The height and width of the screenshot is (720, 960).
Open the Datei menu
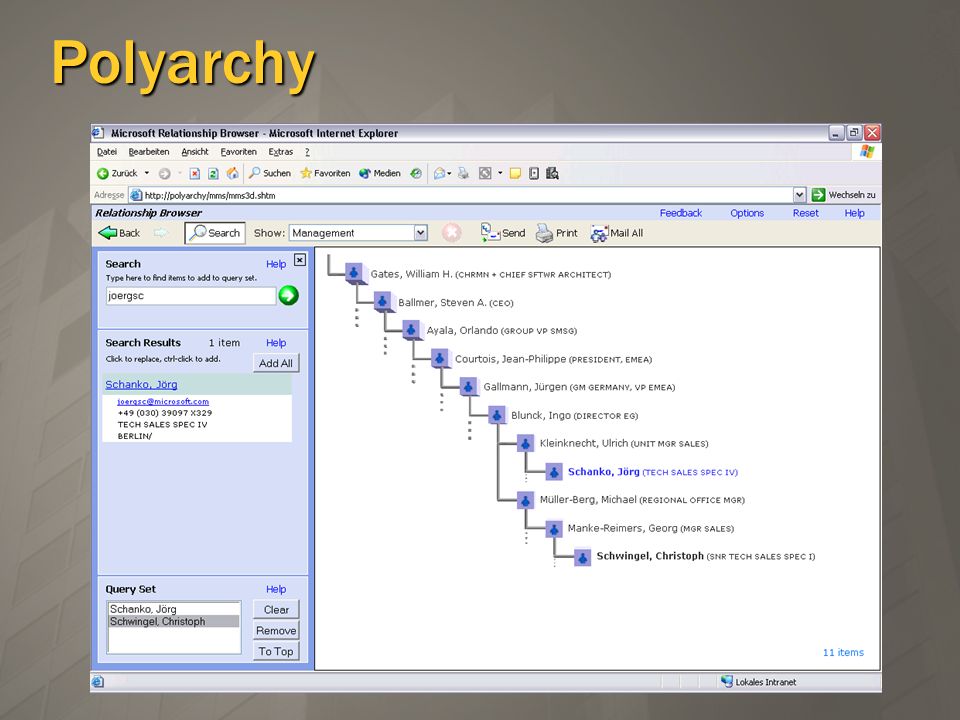(x=107, y=152)
